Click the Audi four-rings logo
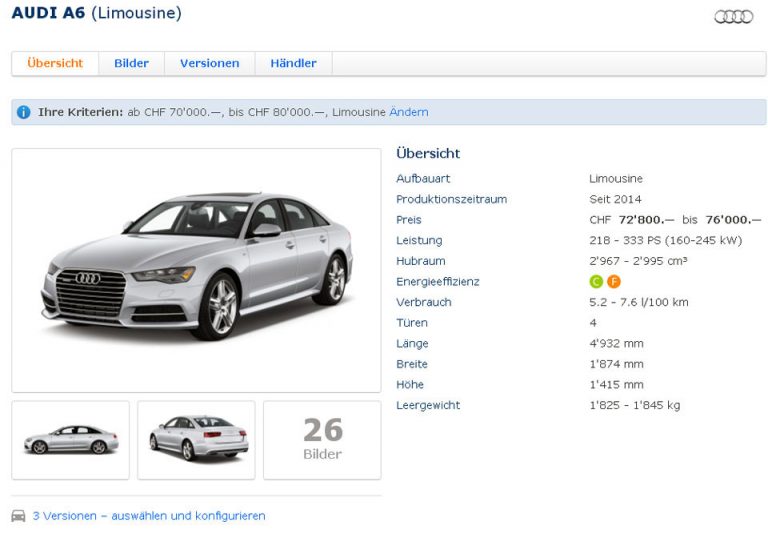Viewport: 768px width, 538px height. point(733,17)
